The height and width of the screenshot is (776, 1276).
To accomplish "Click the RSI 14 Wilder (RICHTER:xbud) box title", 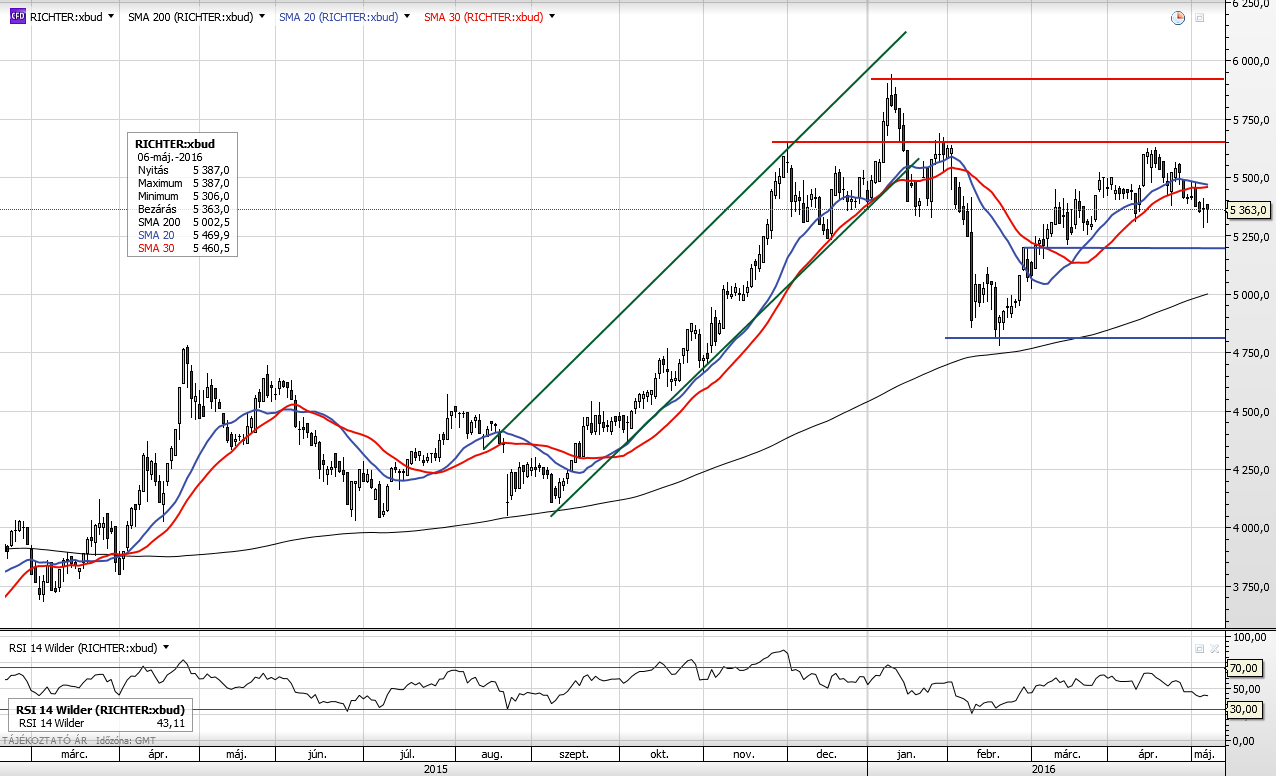I will [x=100, y=710].
